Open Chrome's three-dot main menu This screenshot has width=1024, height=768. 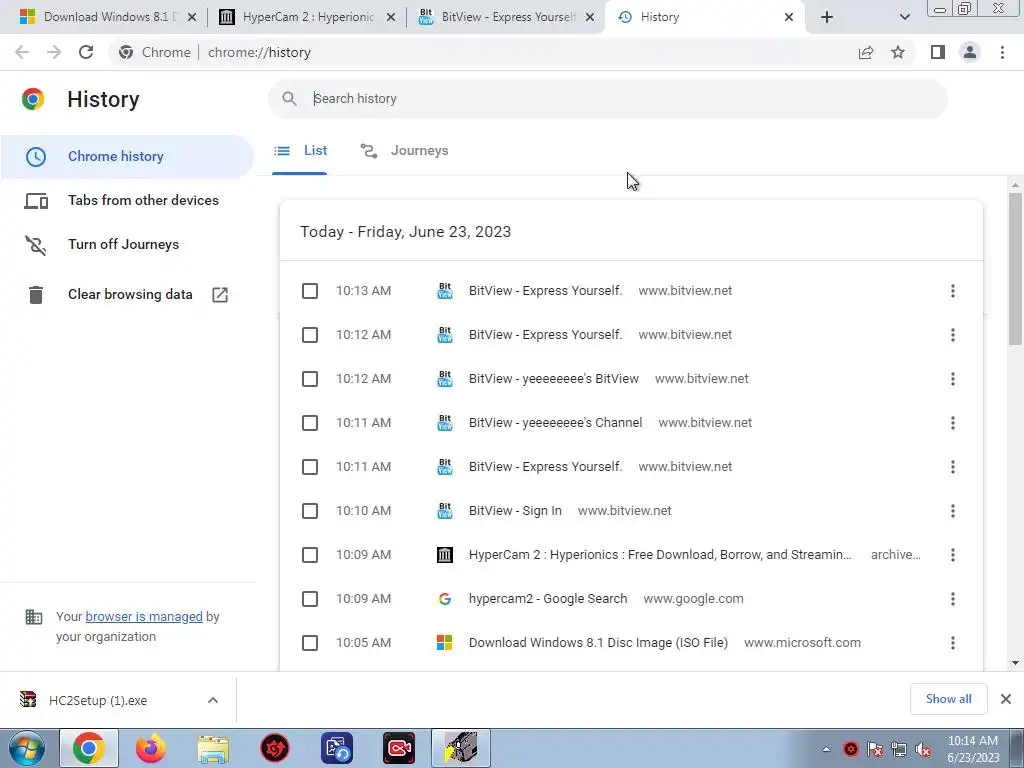[1002, 52]
